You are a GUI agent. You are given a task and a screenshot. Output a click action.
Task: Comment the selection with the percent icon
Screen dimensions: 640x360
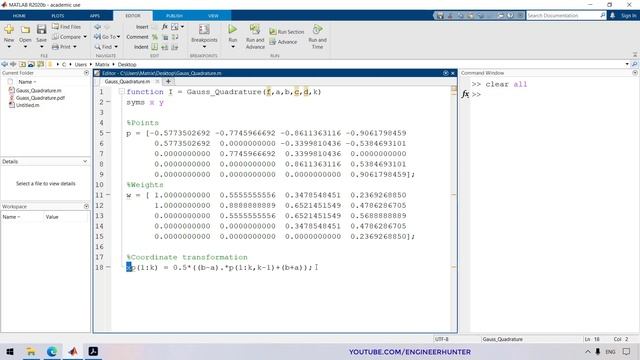tap(155, 37)
